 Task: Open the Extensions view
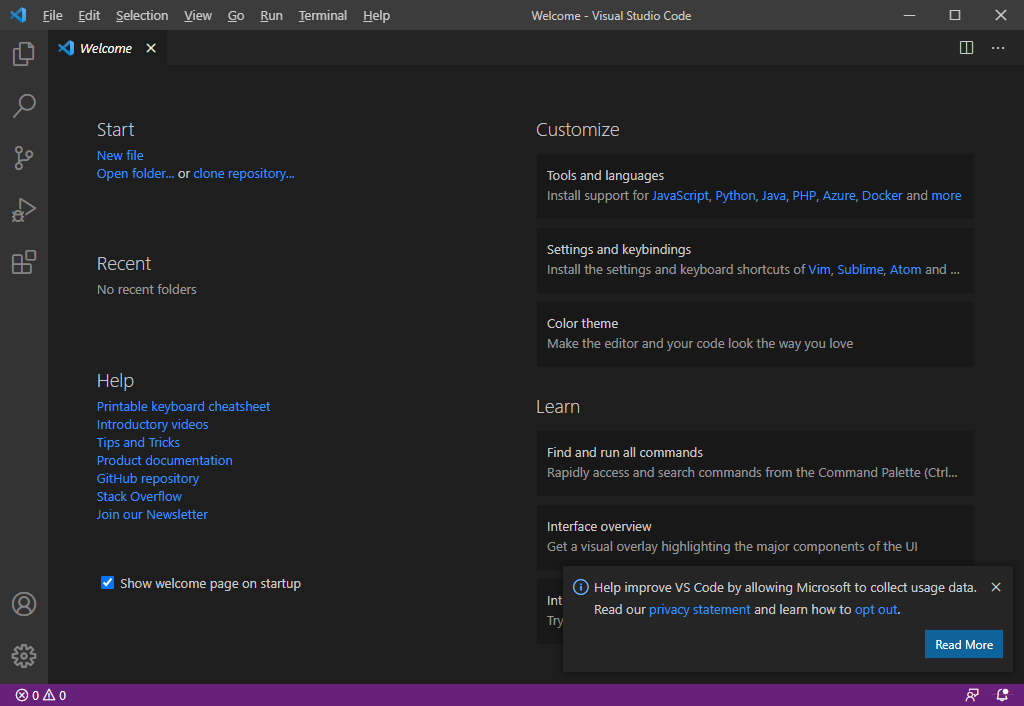(23, 261)
